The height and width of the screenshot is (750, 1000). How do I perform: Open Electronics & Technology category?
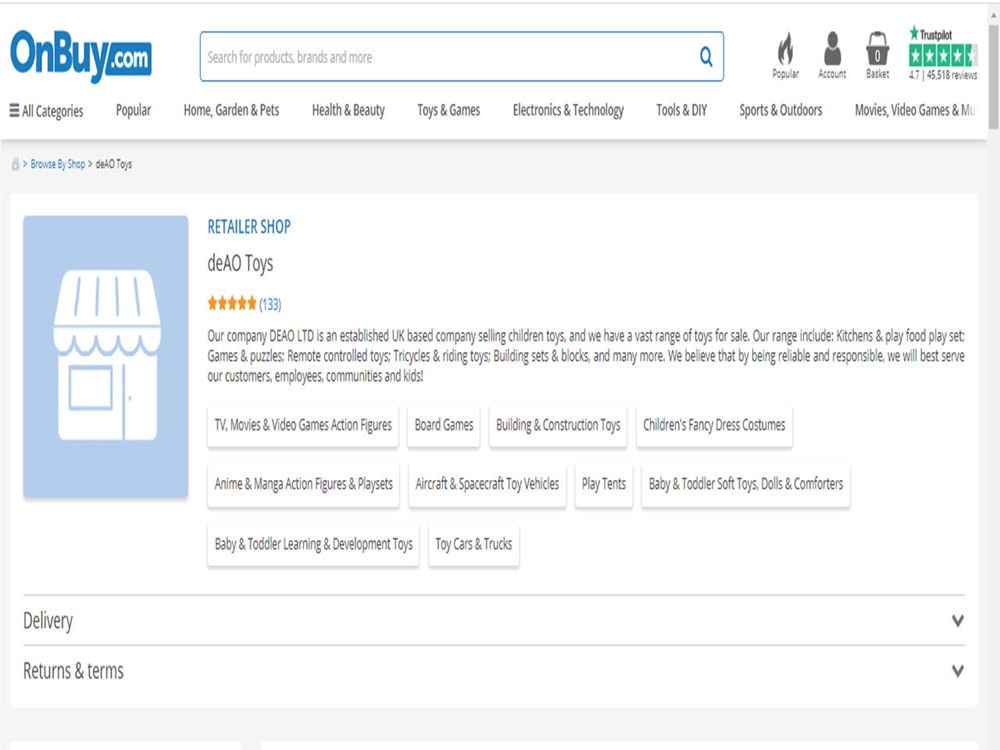[x=568, y=110]
